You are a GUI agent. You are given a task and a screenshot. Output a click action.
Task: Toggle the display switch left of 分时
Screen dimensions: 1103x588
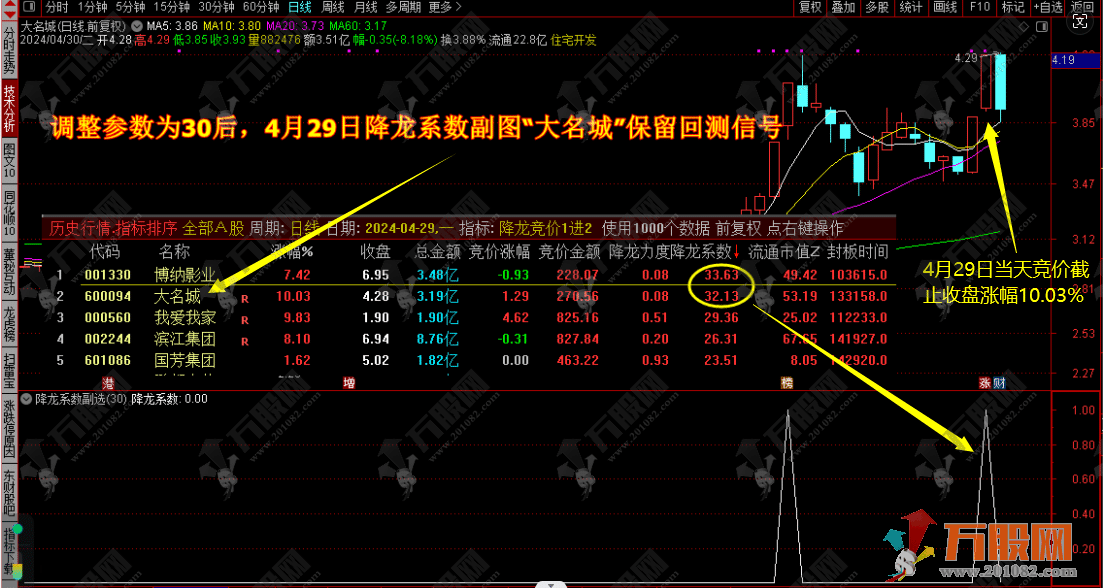[x=28, y=8]
